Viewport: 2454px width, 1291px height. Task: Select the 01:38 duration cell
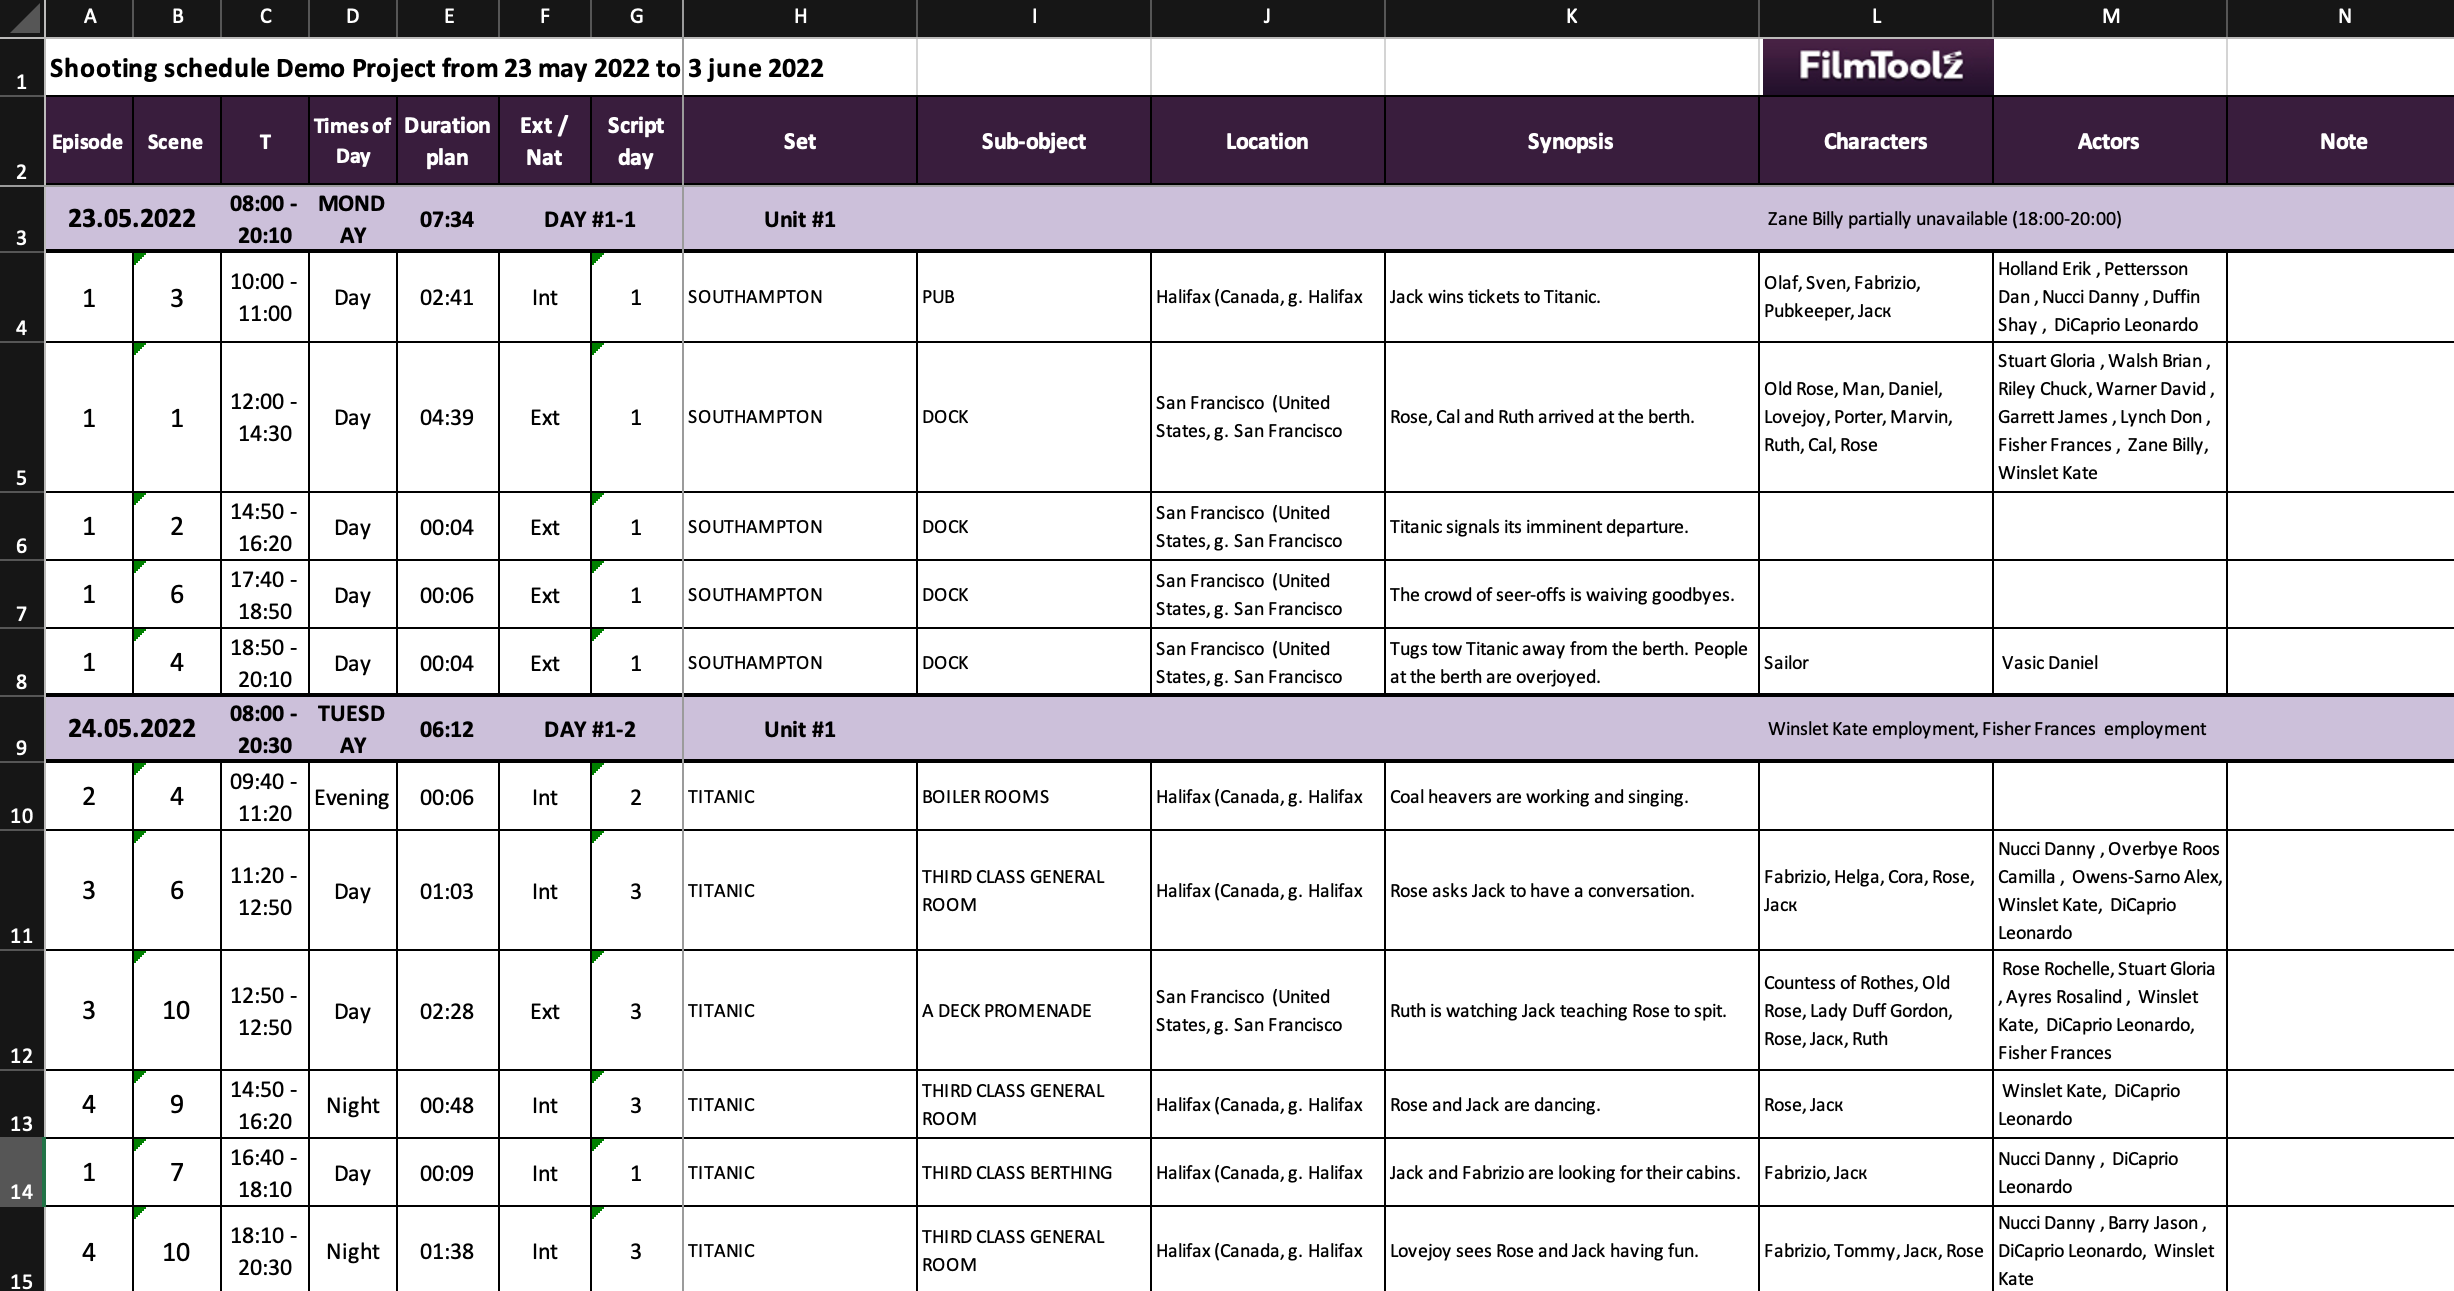pyautogui.click(x=447, y=1250)
